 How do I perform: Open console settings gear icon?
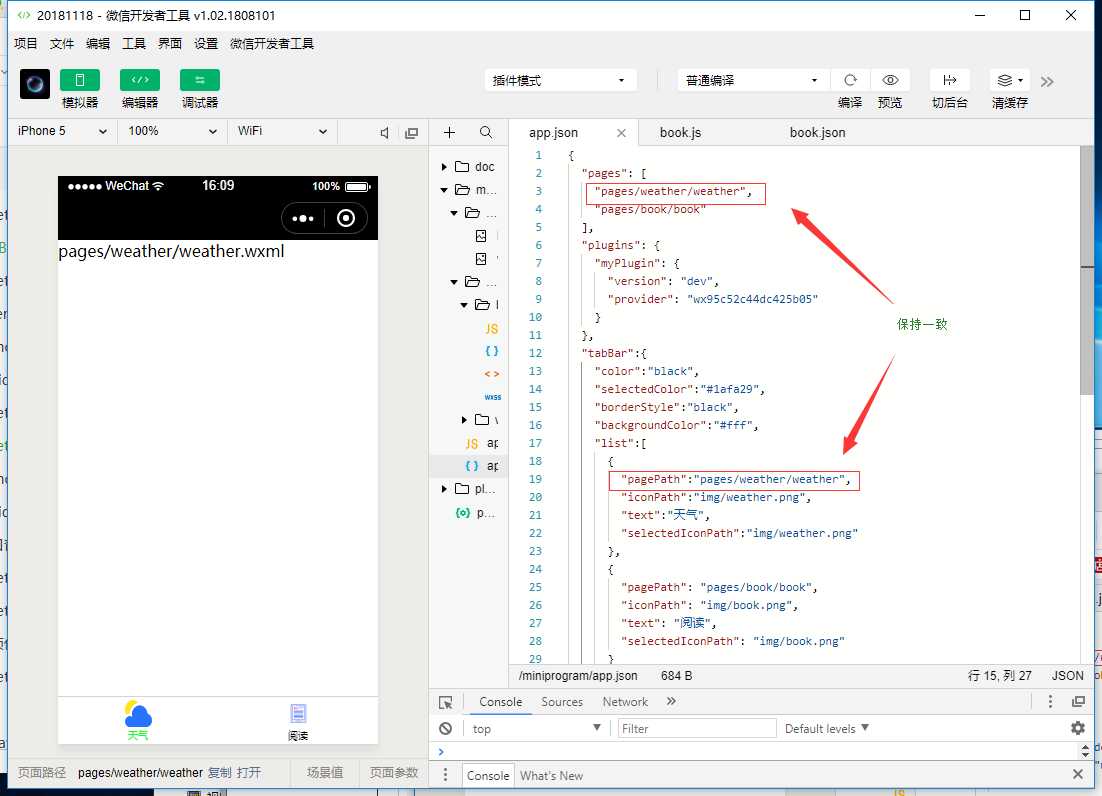pos(1078,729)
